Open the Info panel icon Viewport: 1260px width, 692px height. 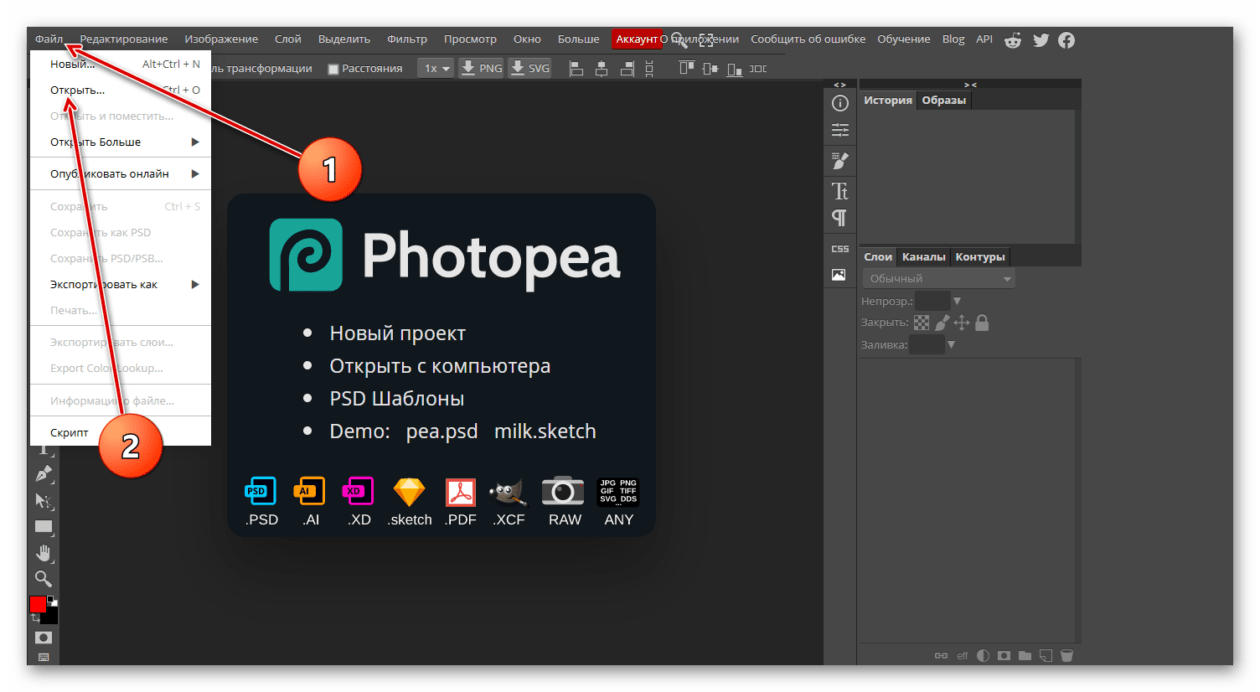click(840, 103)
